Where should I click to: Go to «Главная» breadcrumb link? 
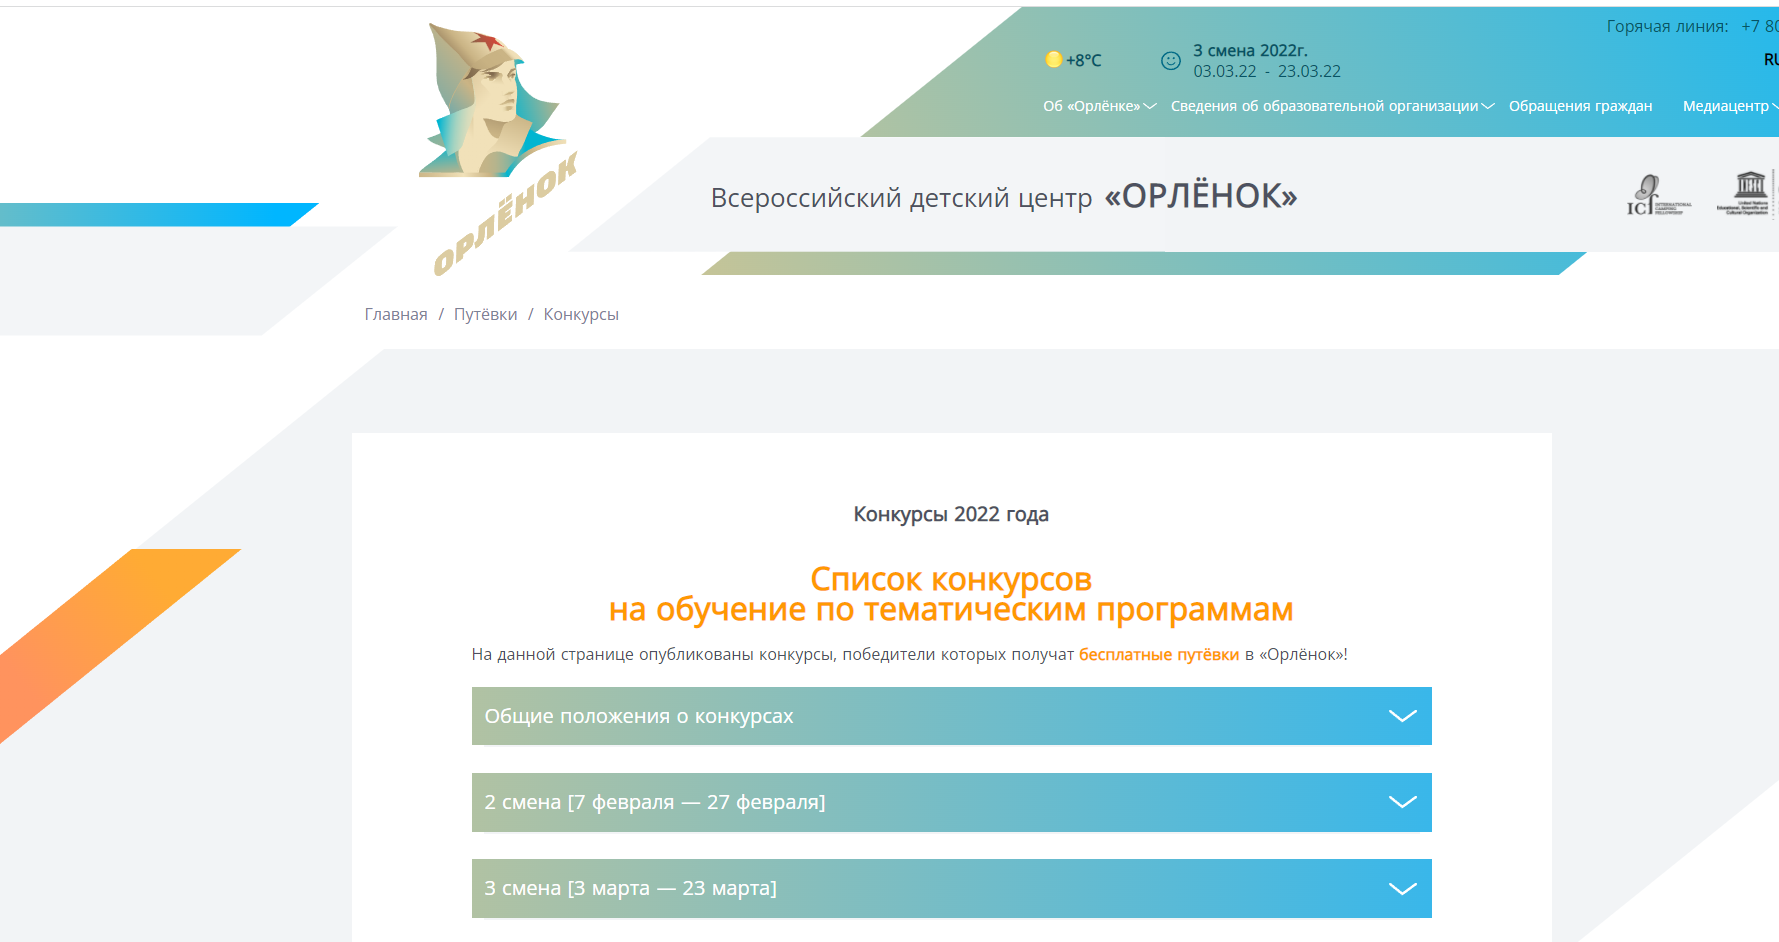pos(396,314)
